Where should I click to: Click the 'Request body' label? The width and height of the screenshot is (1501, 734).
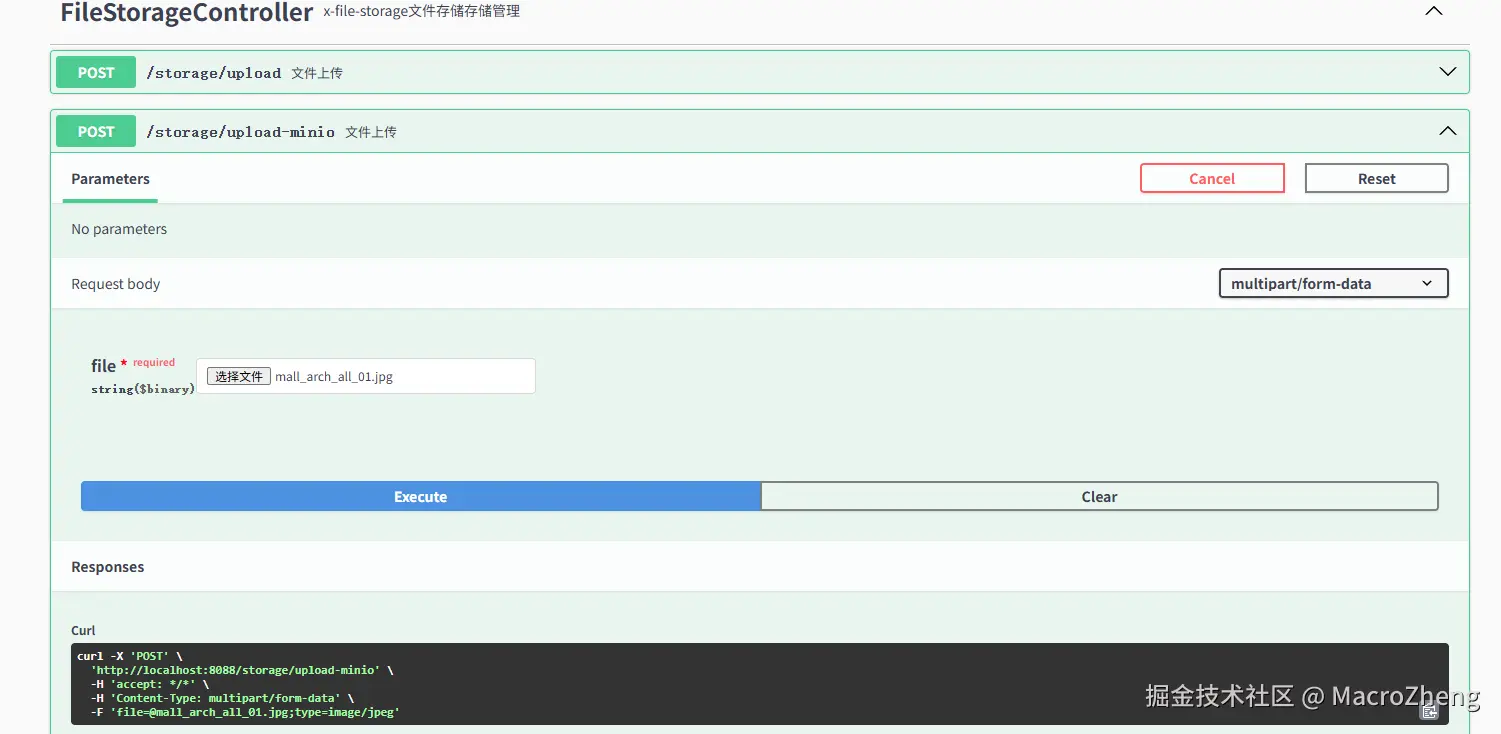pyautogui.click(x=116, y=284)
